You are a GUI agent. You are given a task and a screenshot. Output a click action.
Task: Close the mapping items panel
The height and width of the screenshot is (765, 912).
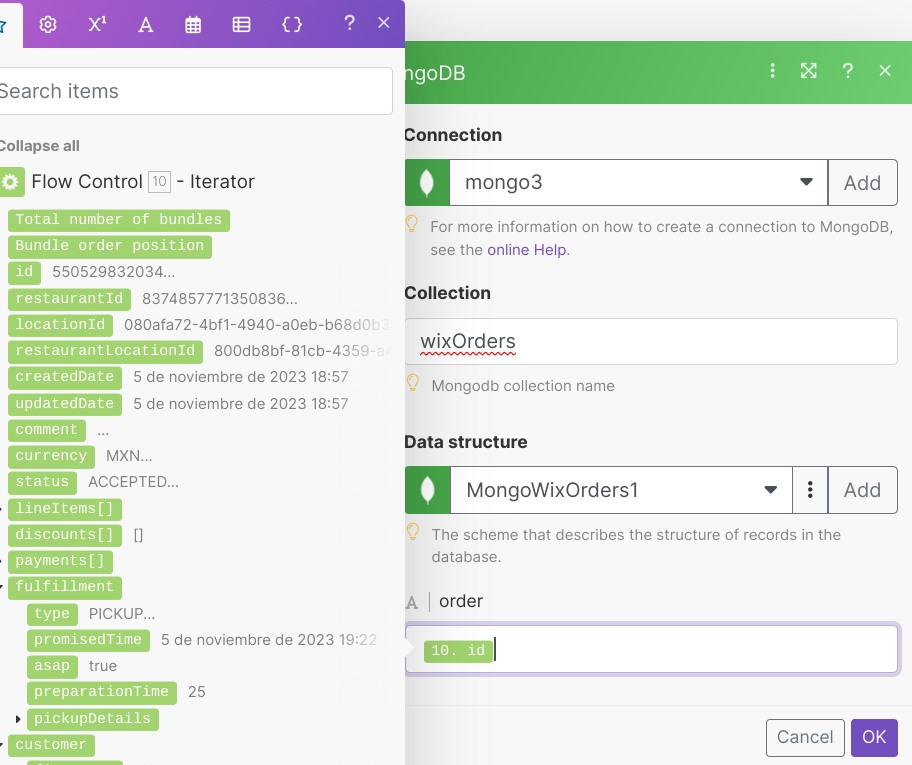(x=383, y=23)
